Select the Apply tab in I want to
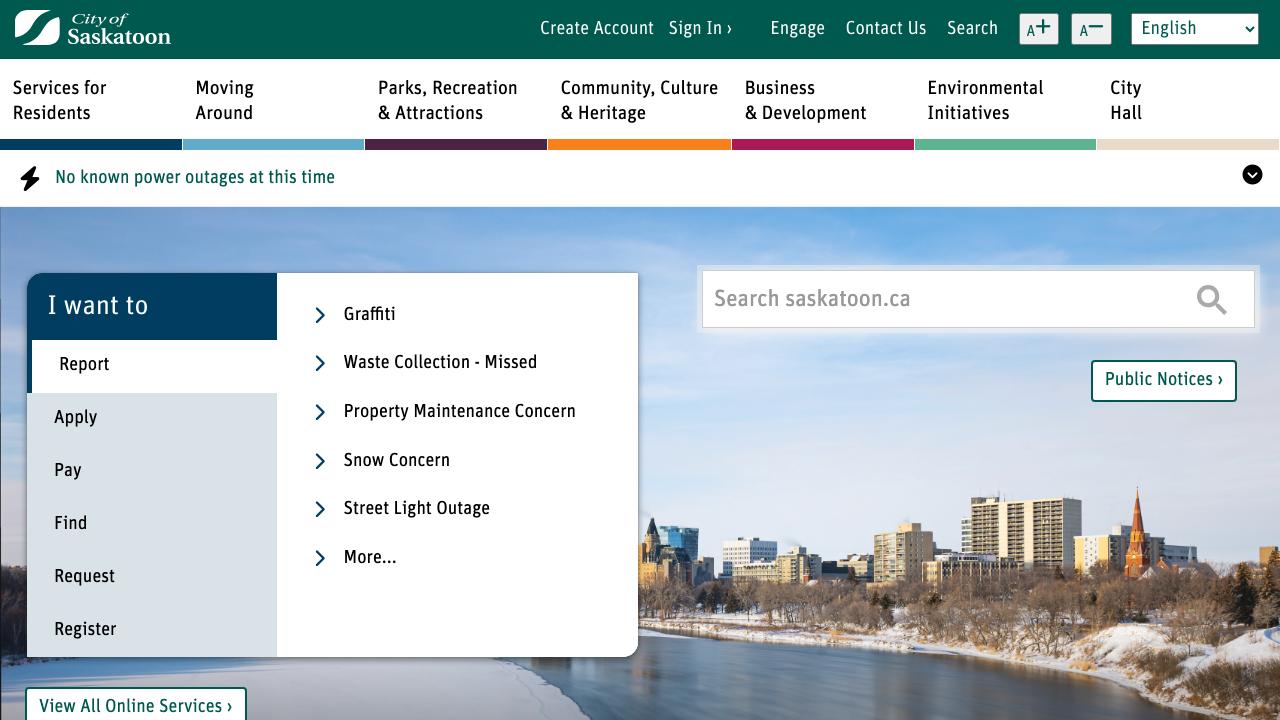Screen dimensions: 1280x720 76,418
